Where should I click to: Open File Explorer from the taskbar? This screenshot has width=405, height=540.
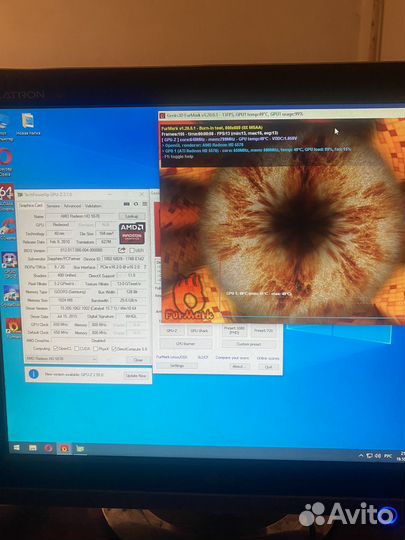point(33,448)
